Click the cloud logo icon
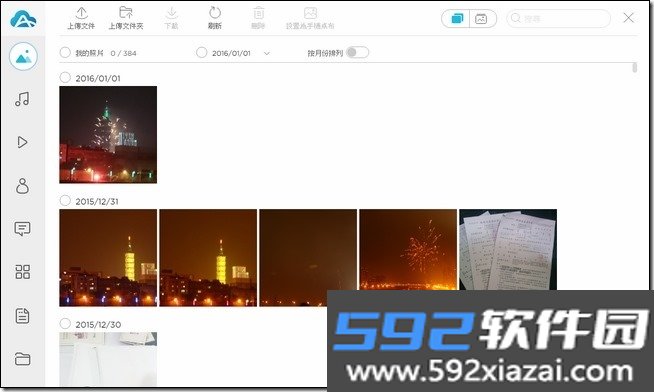 click(23, 19)
